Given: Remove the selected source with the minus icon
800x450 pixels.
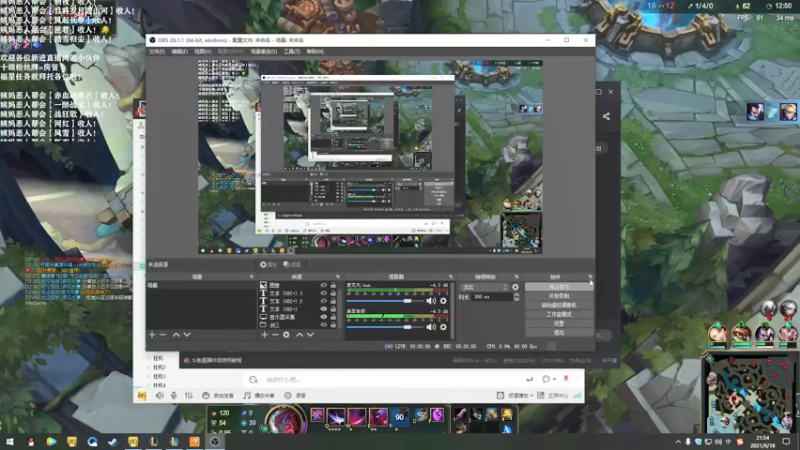Looking at the screenshot, I should [x=275, y=335].
